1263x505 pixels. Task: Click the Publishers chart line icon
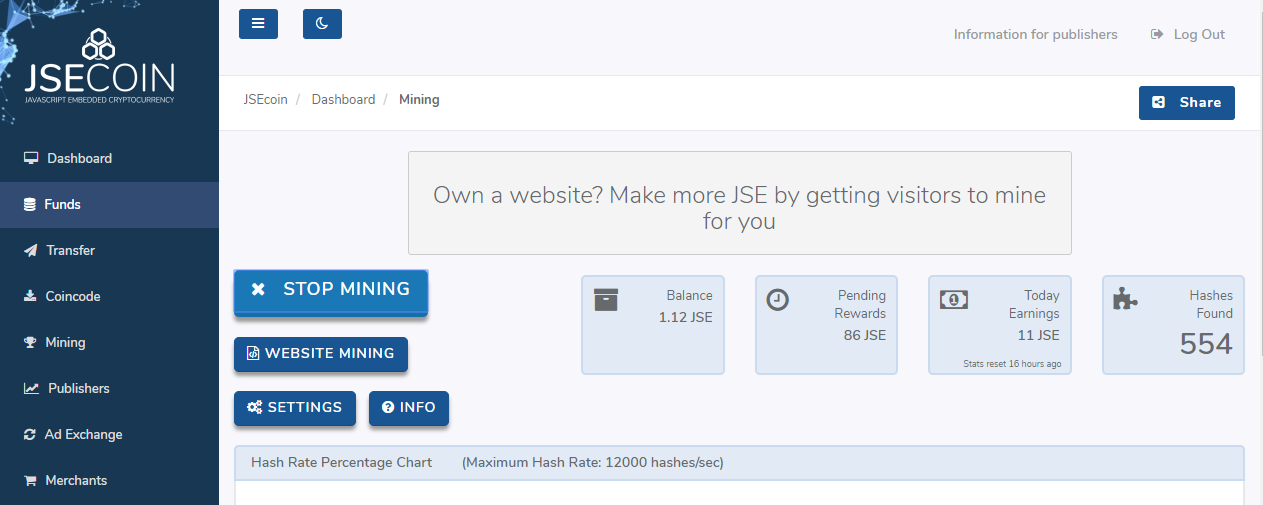32,388
